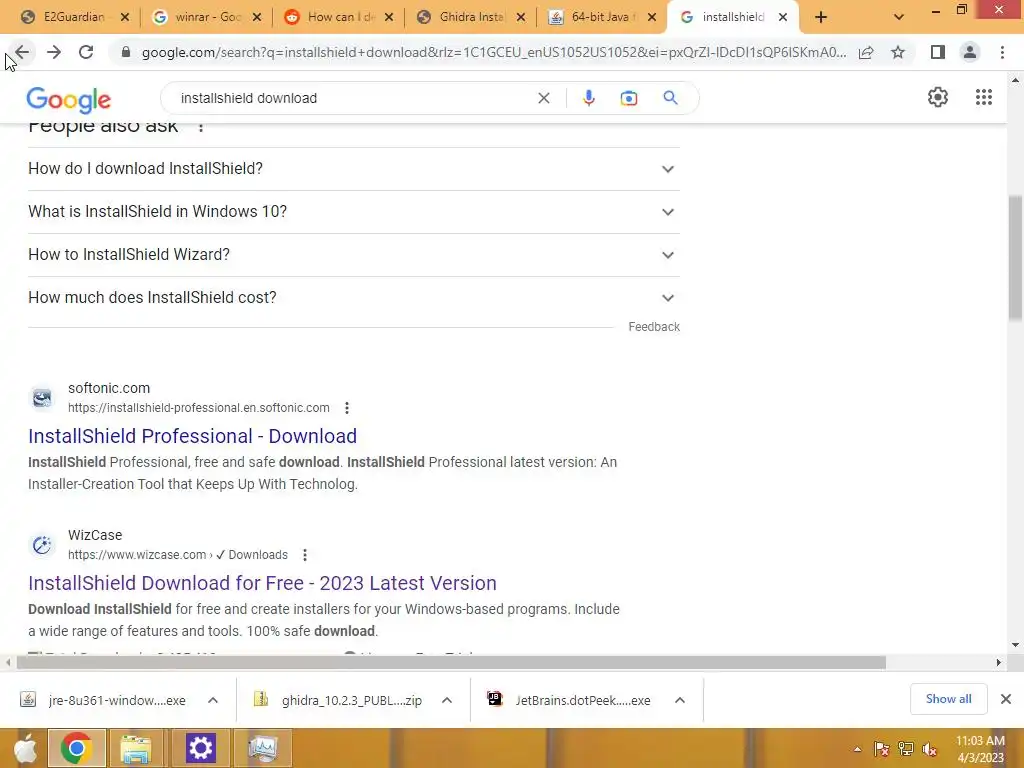Screen dimensions: 1024x768
Task: Close the installshield search tab
Action: (782, 17)
